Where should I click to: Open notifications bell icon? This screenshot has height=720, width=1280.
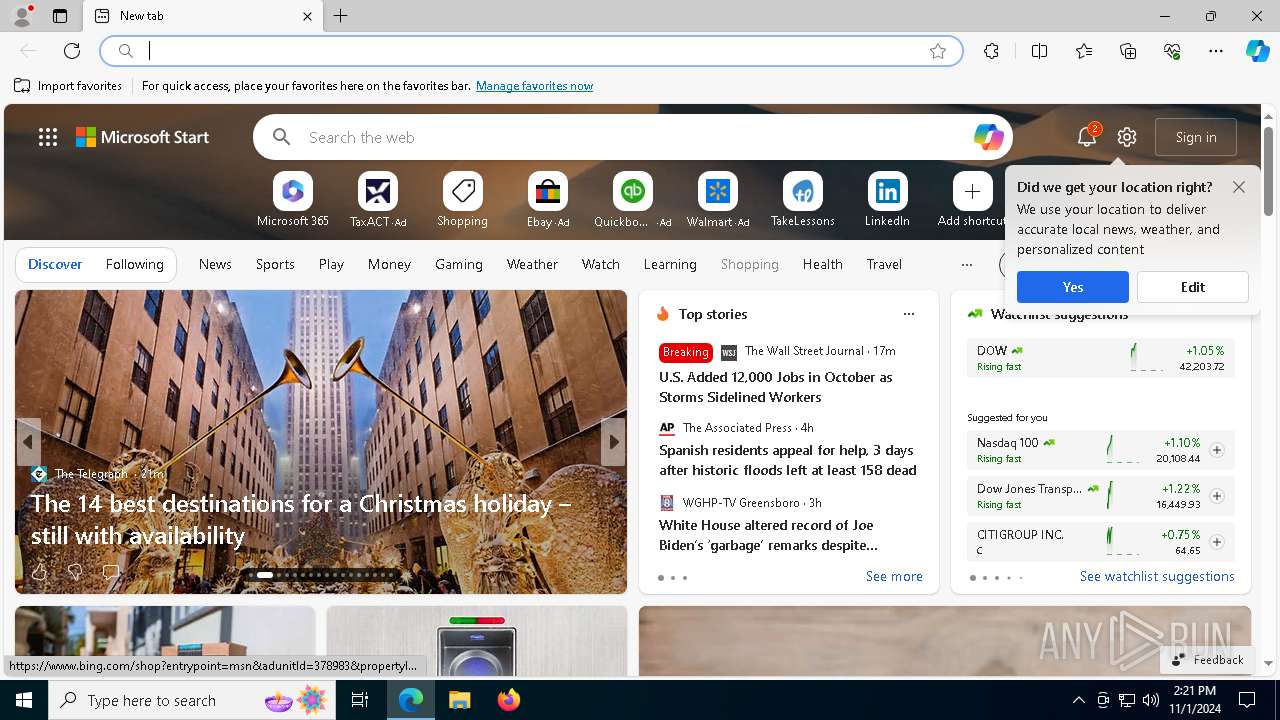[1087, 137]
